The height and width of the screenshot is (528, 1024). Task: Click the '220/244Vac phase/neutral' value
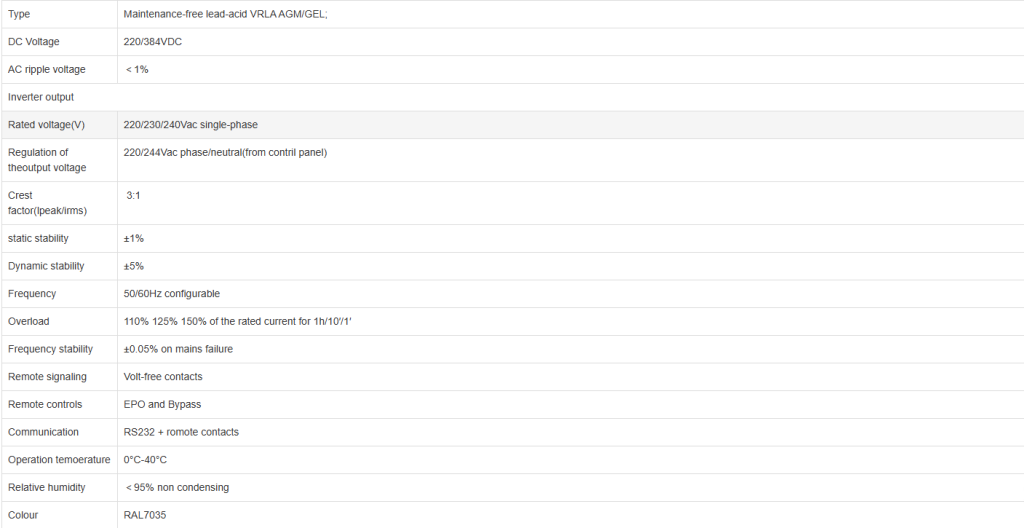click(225, 152)
